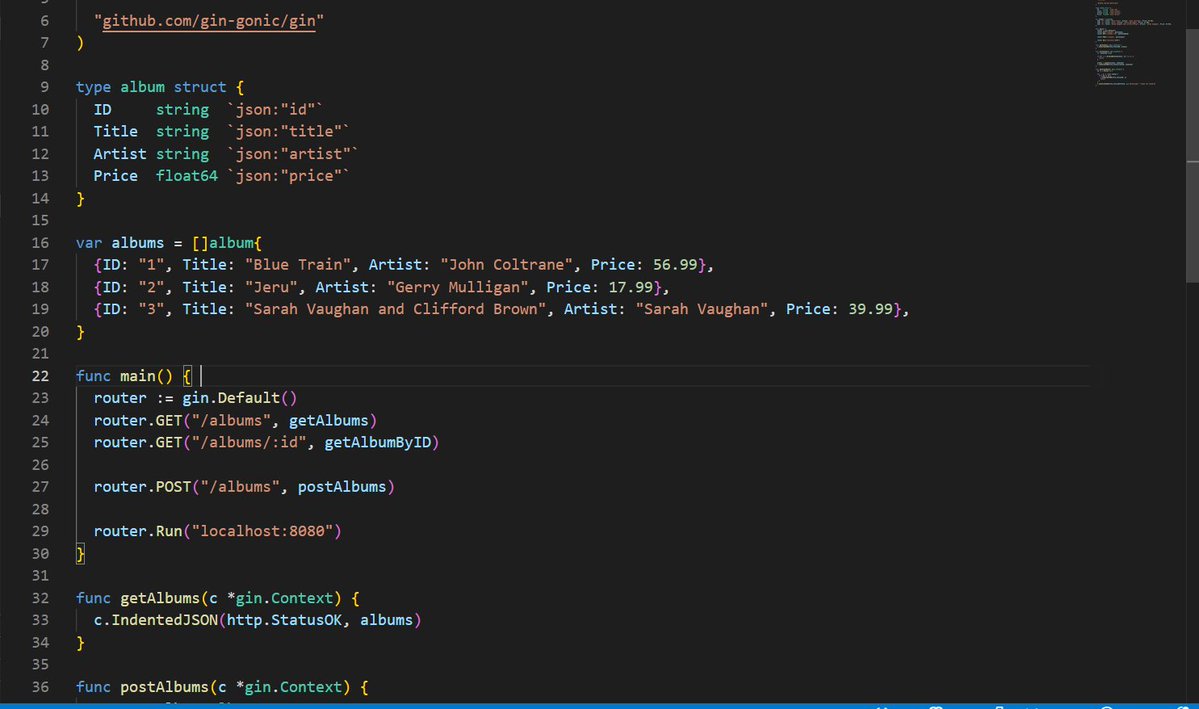Click the "router" variable on line 23
The image size is (1199, 709).
120,398
